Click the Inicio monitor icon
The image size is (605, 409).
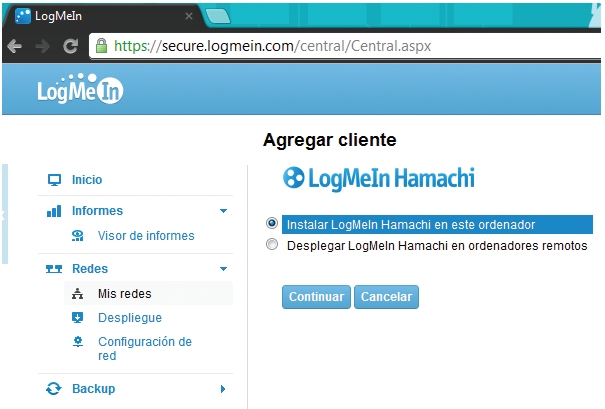(x=54, y=180)
